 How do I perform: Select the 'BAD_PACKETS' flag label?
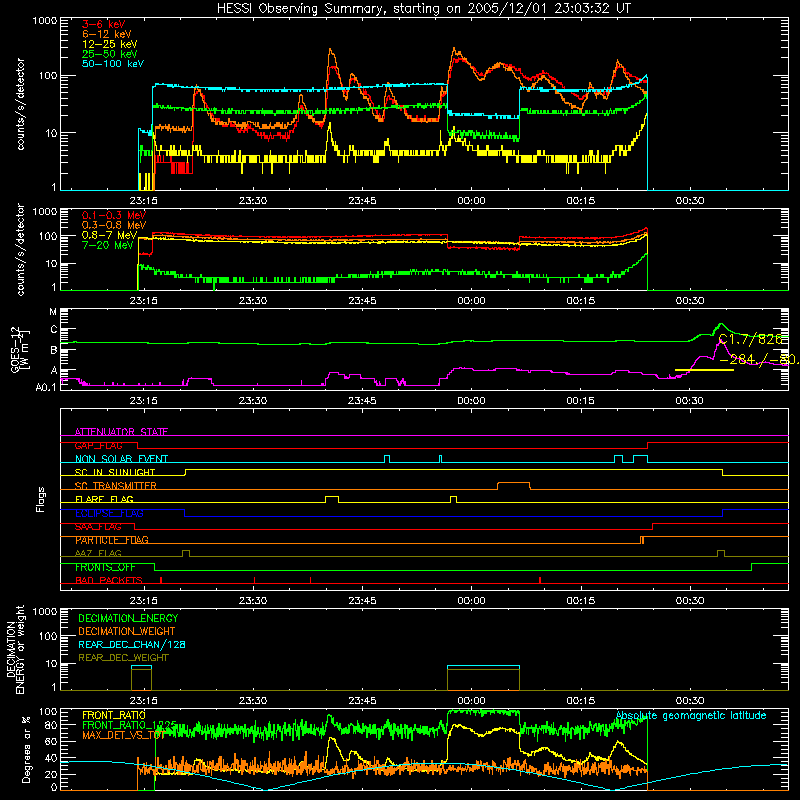click(x=109, y=581)
